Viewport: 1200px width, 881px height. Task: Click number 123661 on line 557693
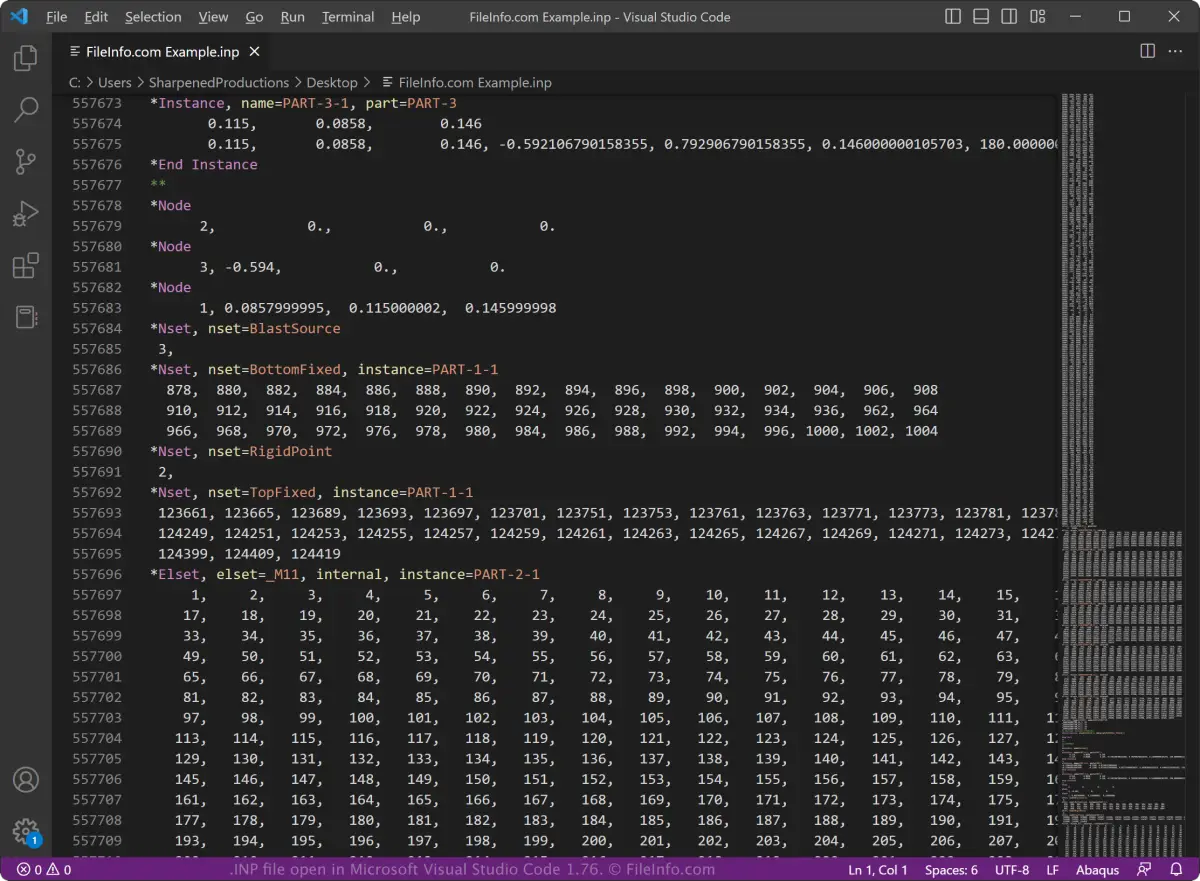point(183,513)
